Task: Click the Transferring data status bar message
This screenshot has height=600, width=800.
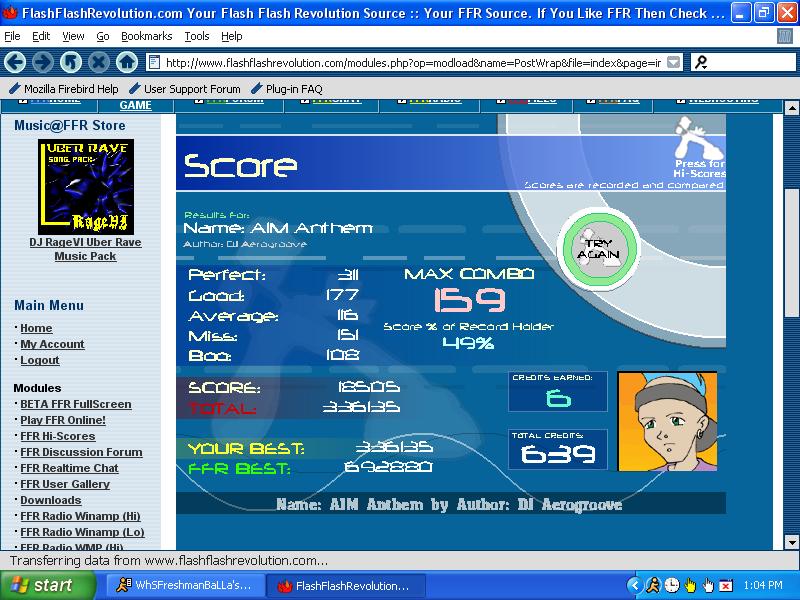Action: tap(169, 561)
